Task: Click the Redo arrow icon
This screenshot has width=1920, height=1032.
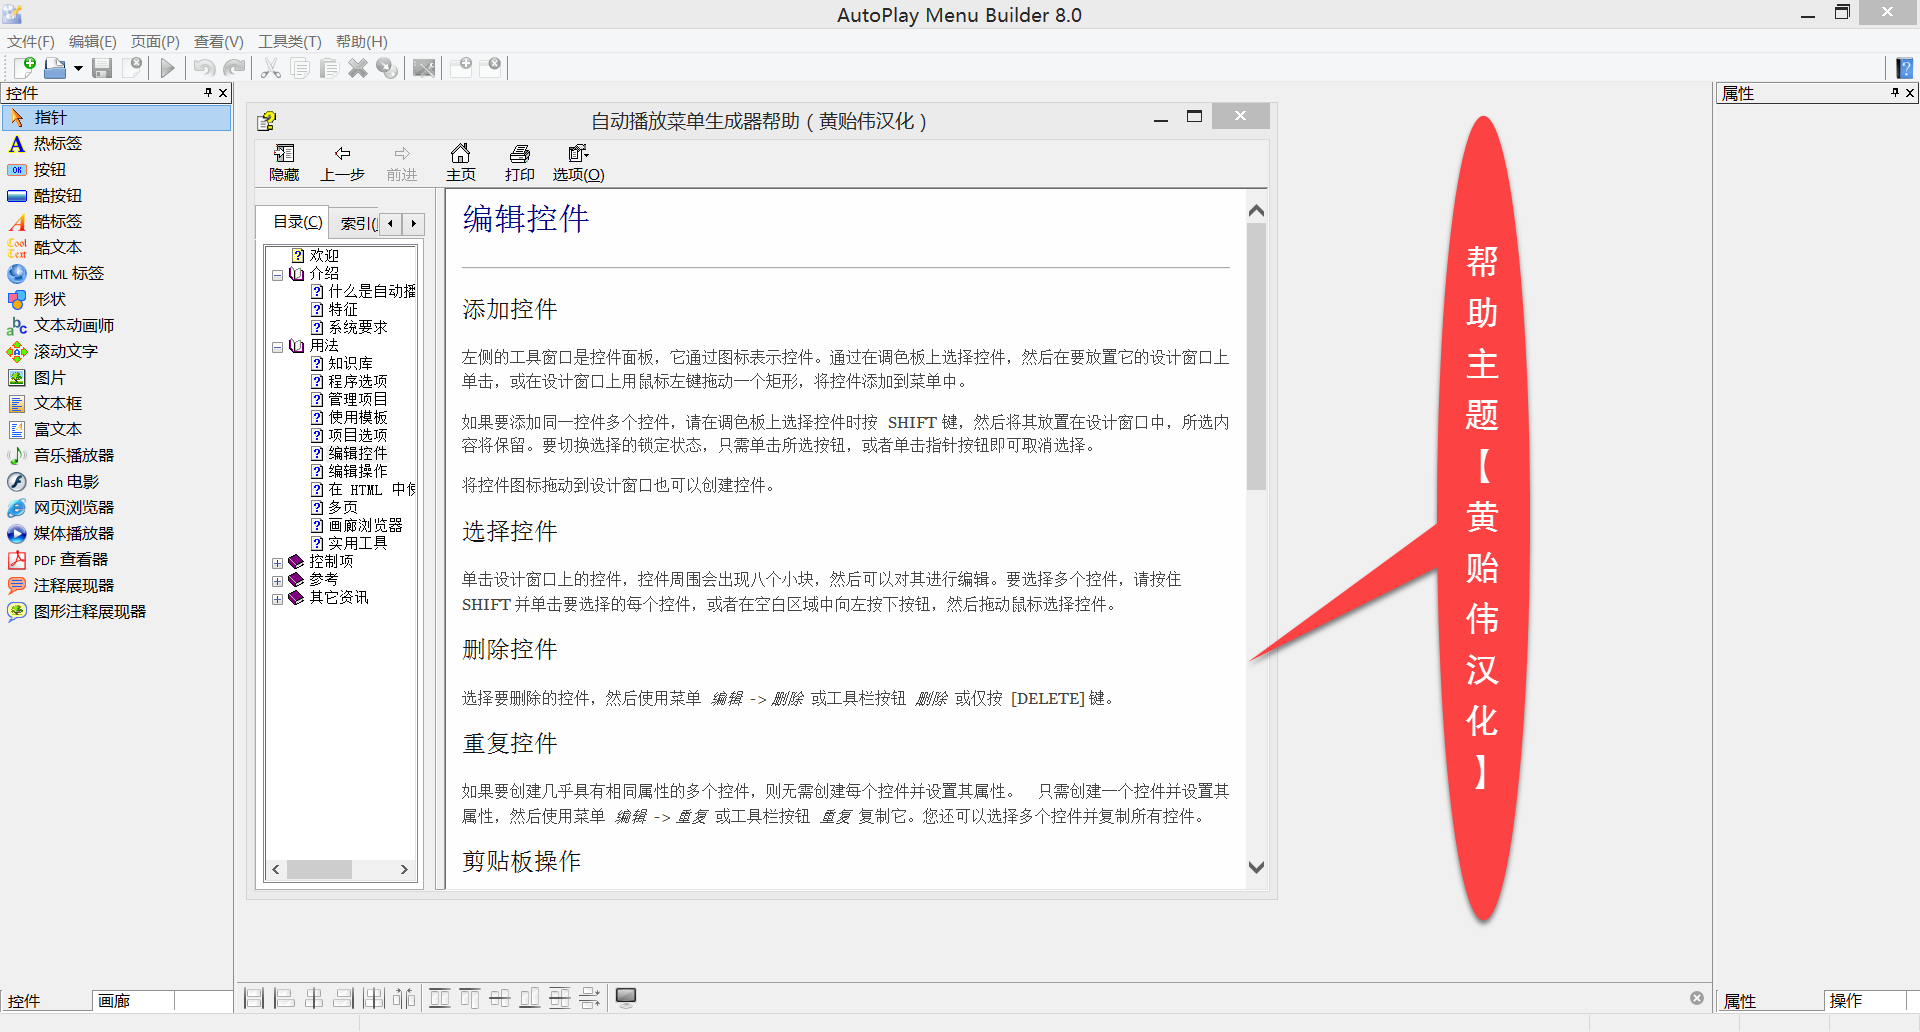Action: pos(234,68)
